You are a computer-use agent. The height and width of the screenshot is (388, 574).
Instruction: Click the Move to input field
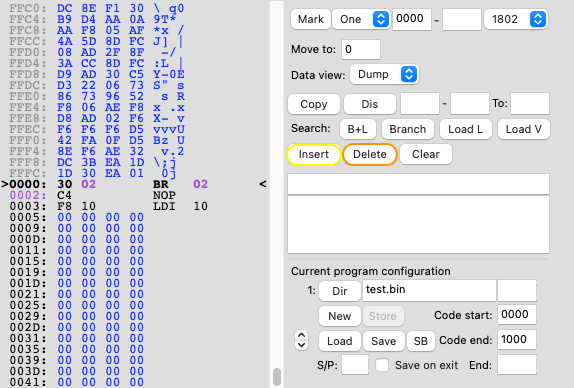coord(361,49)
